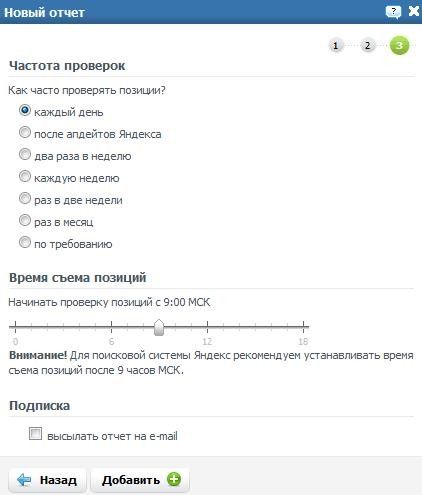
Task: Choose раз в две недели option
Action: (25, 198)
